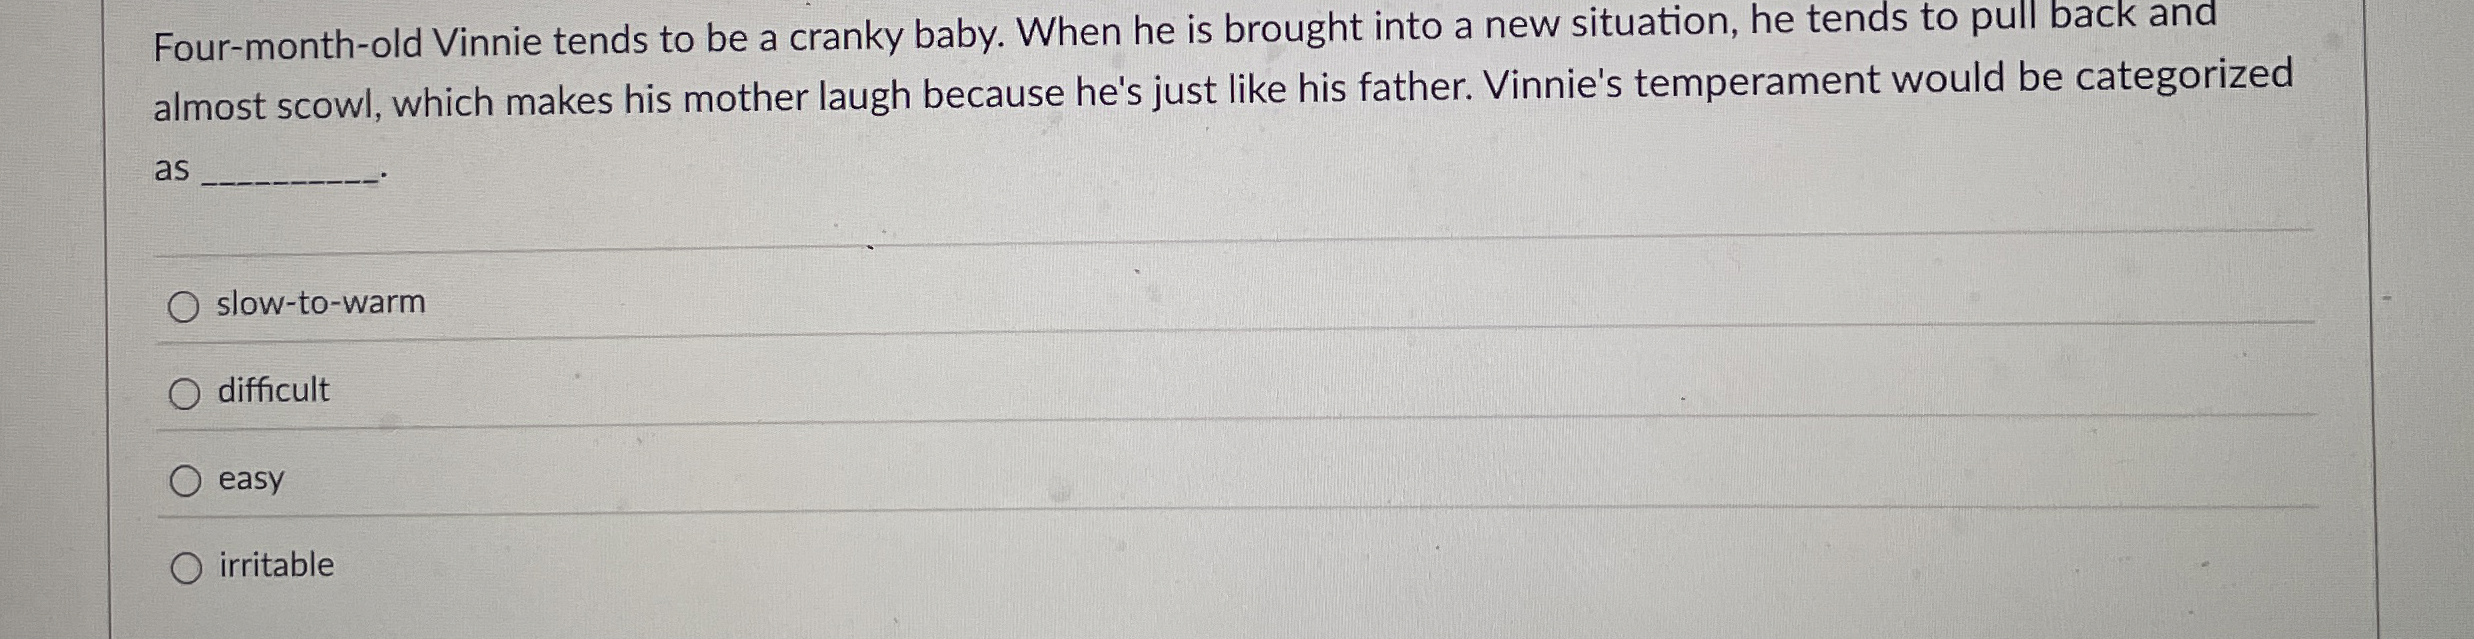Click the blank line after "as"
Screen dimensions: 2474x639
click(x=292, y=178)
